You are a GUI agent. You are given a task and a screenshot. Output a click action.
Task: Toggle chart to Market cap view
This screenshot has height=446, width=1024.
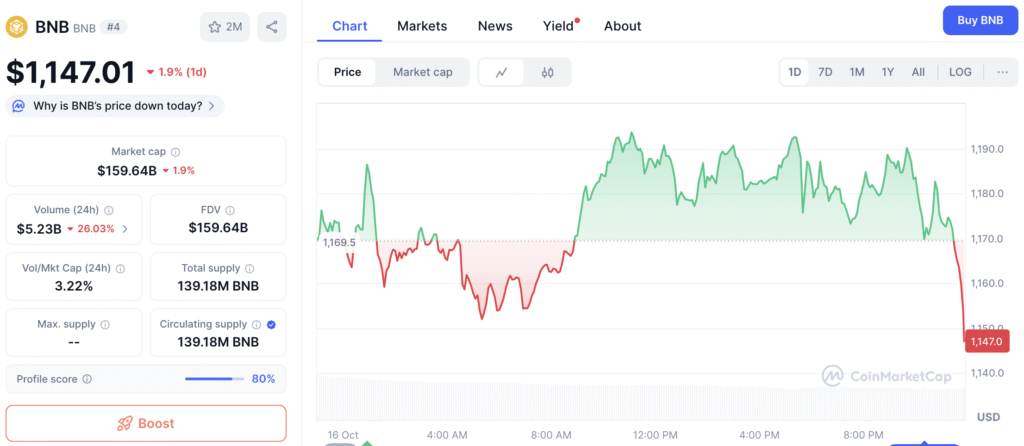coord(422,72)
